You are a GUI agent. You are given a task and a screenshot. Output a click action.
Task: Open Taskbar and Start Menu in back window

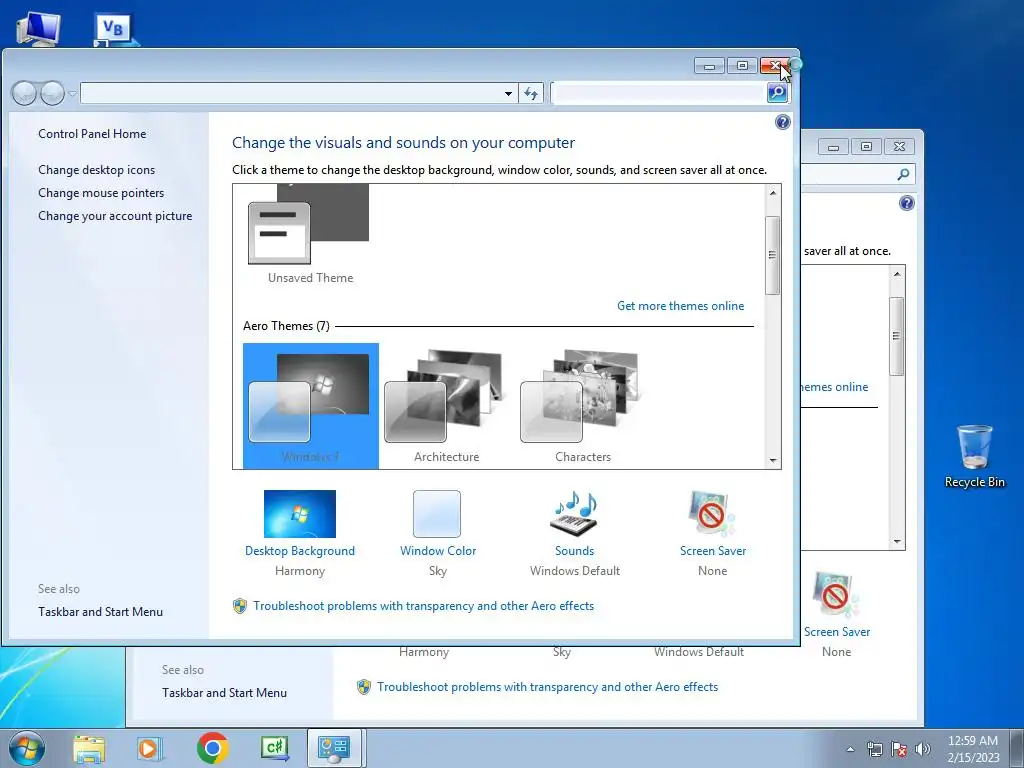pos(225,693)
